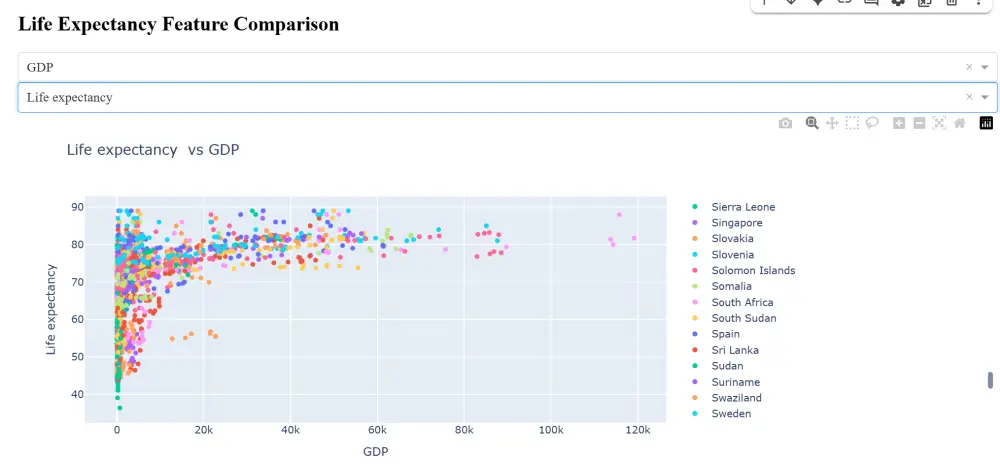Activate the Lasso Select tool
1000x466 pixels.
point(872,123)
